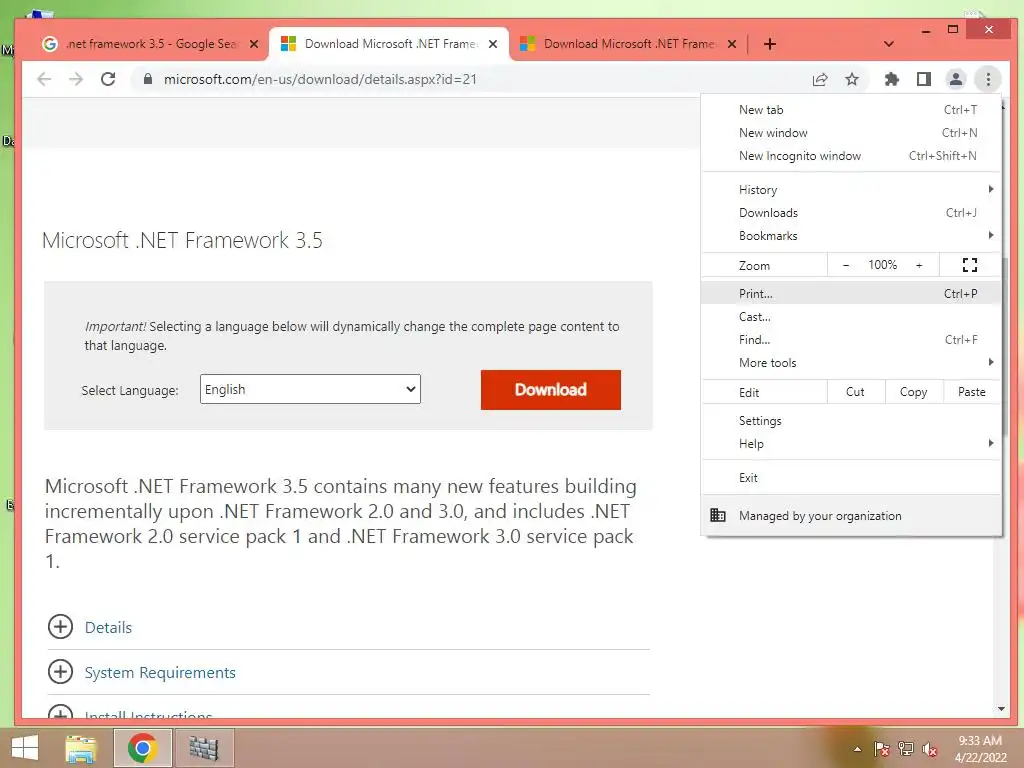The width and height of the screenshot is (1024, 768).
Task: Increase zoom with the plus button
Action: (x=919, y=265)
